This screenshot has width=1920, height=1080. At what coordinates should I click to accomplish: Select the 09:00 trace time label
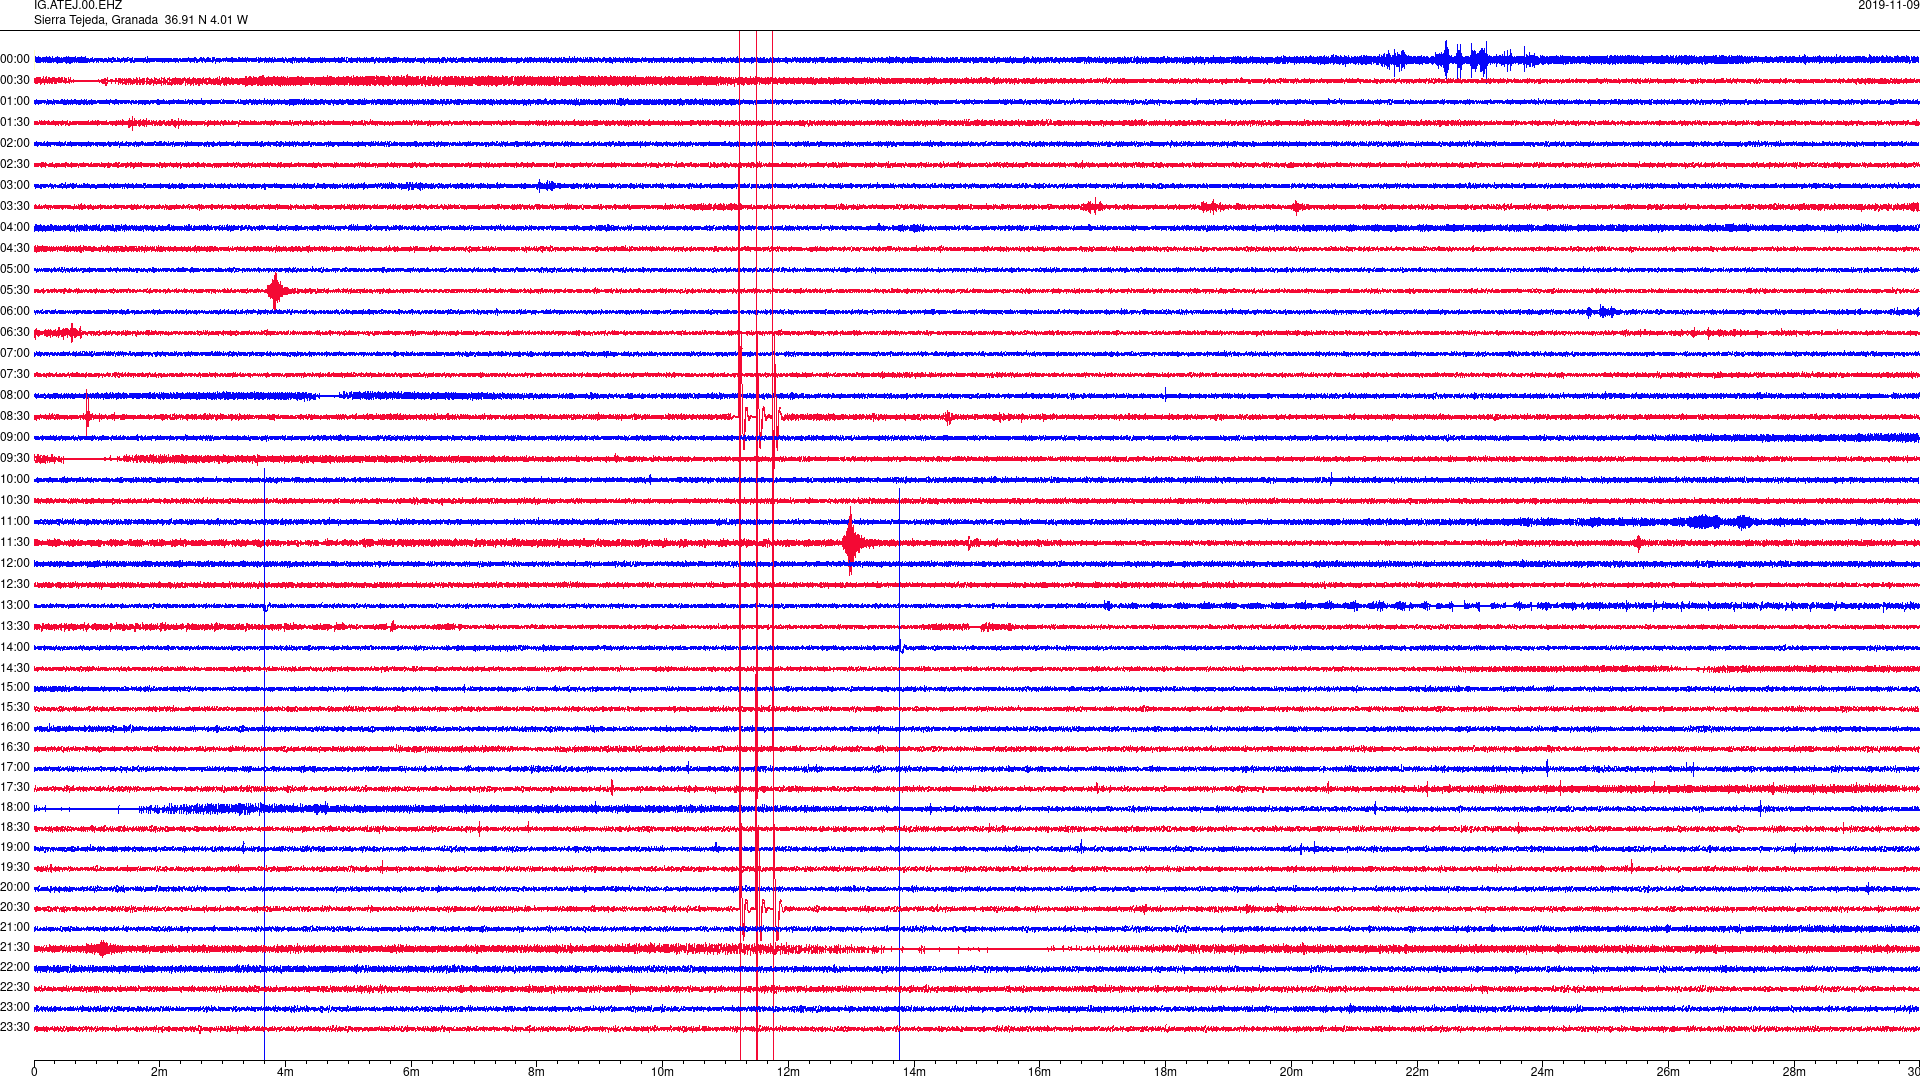[x=15, y=437]
